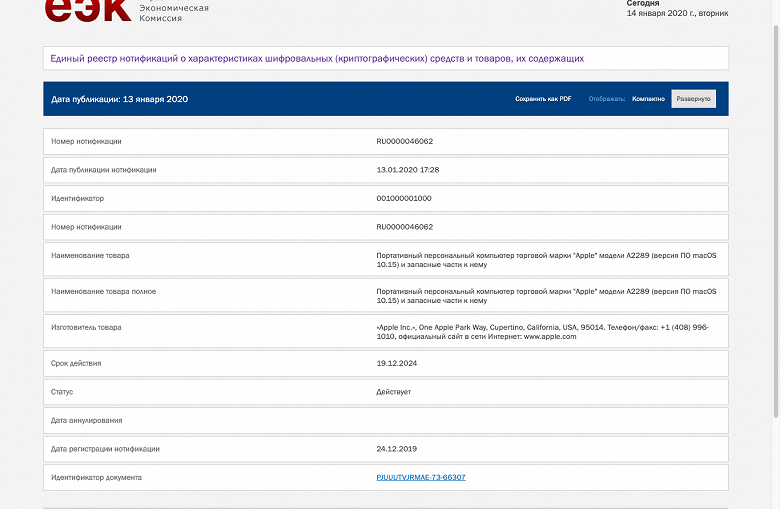
Task: Click the registration date value 24.12.2019
Action: tap(395, 449)
